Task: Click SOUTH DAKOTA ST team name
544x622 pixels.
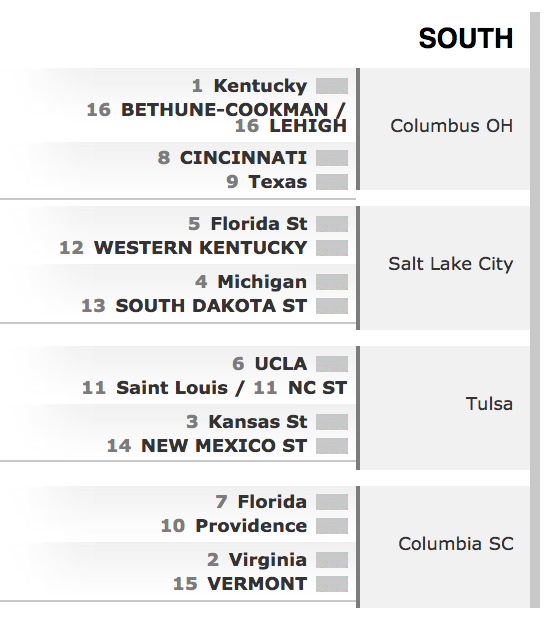Action: [x=211, y=306]
